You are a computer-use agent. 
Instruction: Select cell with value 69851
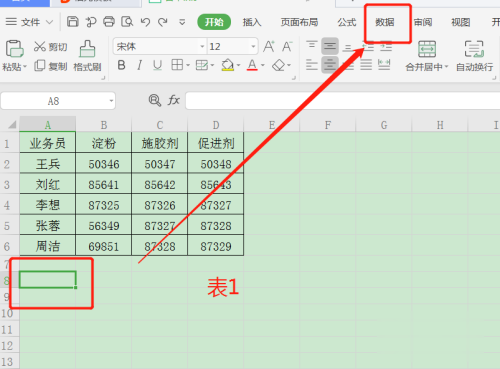pyautogui.click(x=104, y=246)
